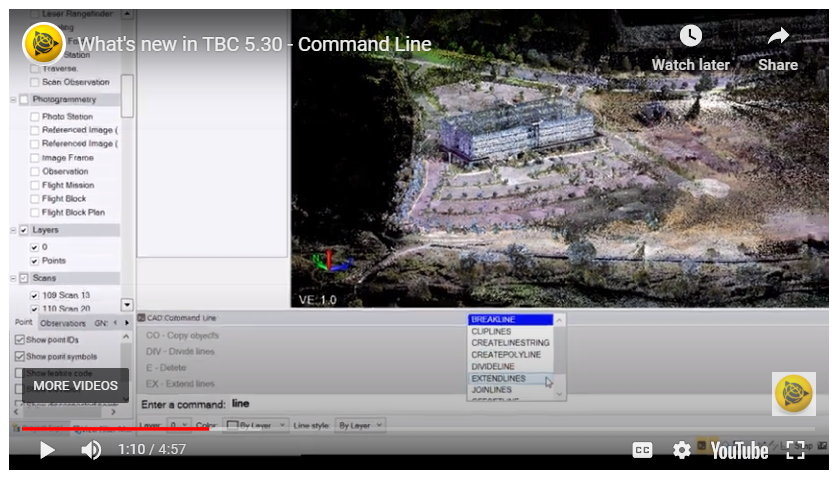Viewport: 839px width, 482px height.
Task: Click command list scroll-up arrow
Action: pyautogui.click(x=559, y=320)
